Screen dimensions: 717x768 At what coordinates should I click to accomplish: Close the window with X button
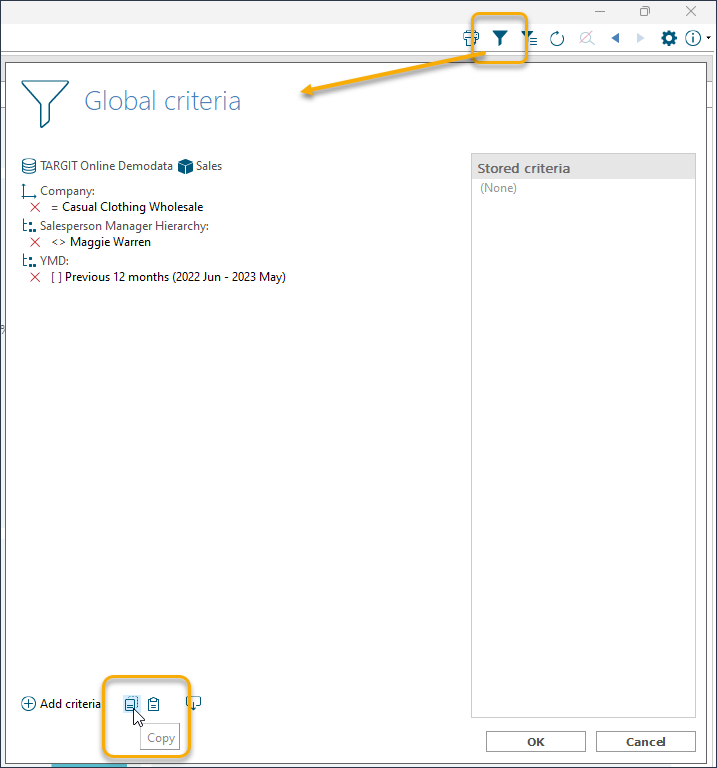[x=691, y=11]
